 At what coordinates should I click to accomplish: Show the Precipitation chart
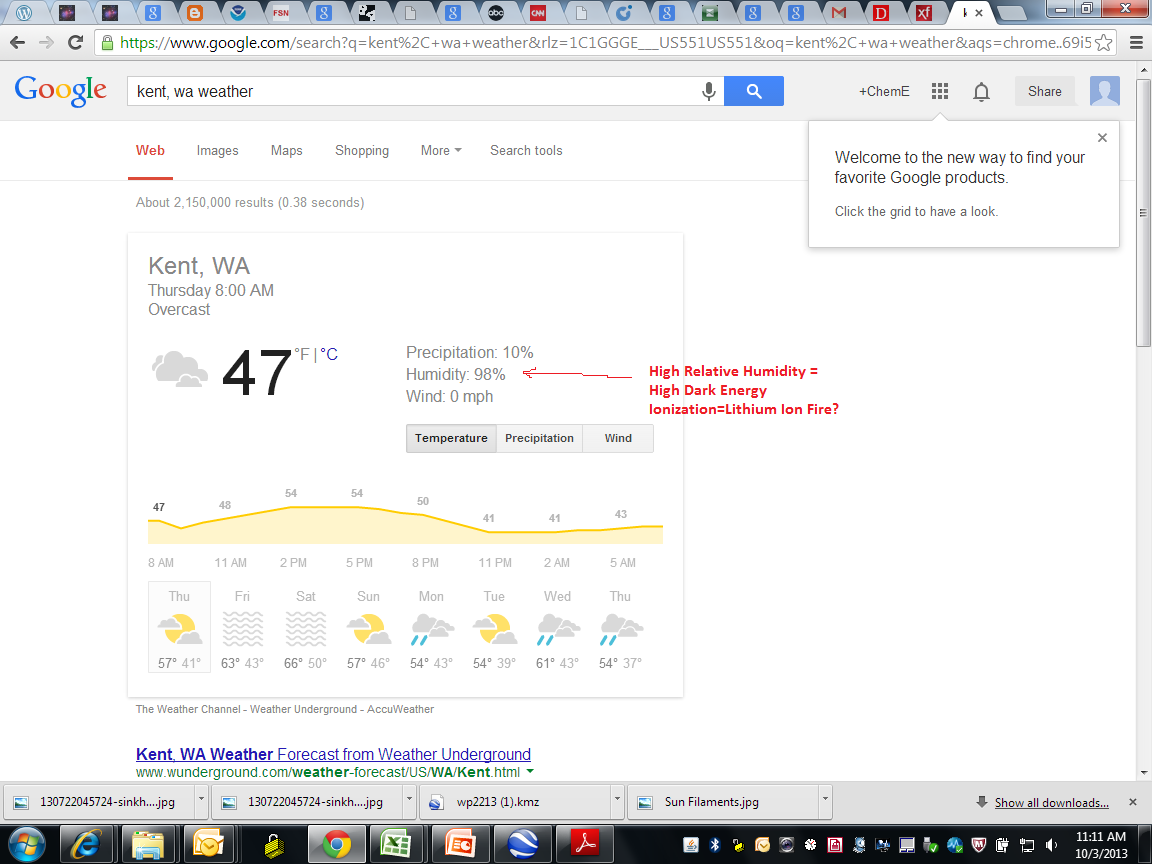tap(539, 438)
